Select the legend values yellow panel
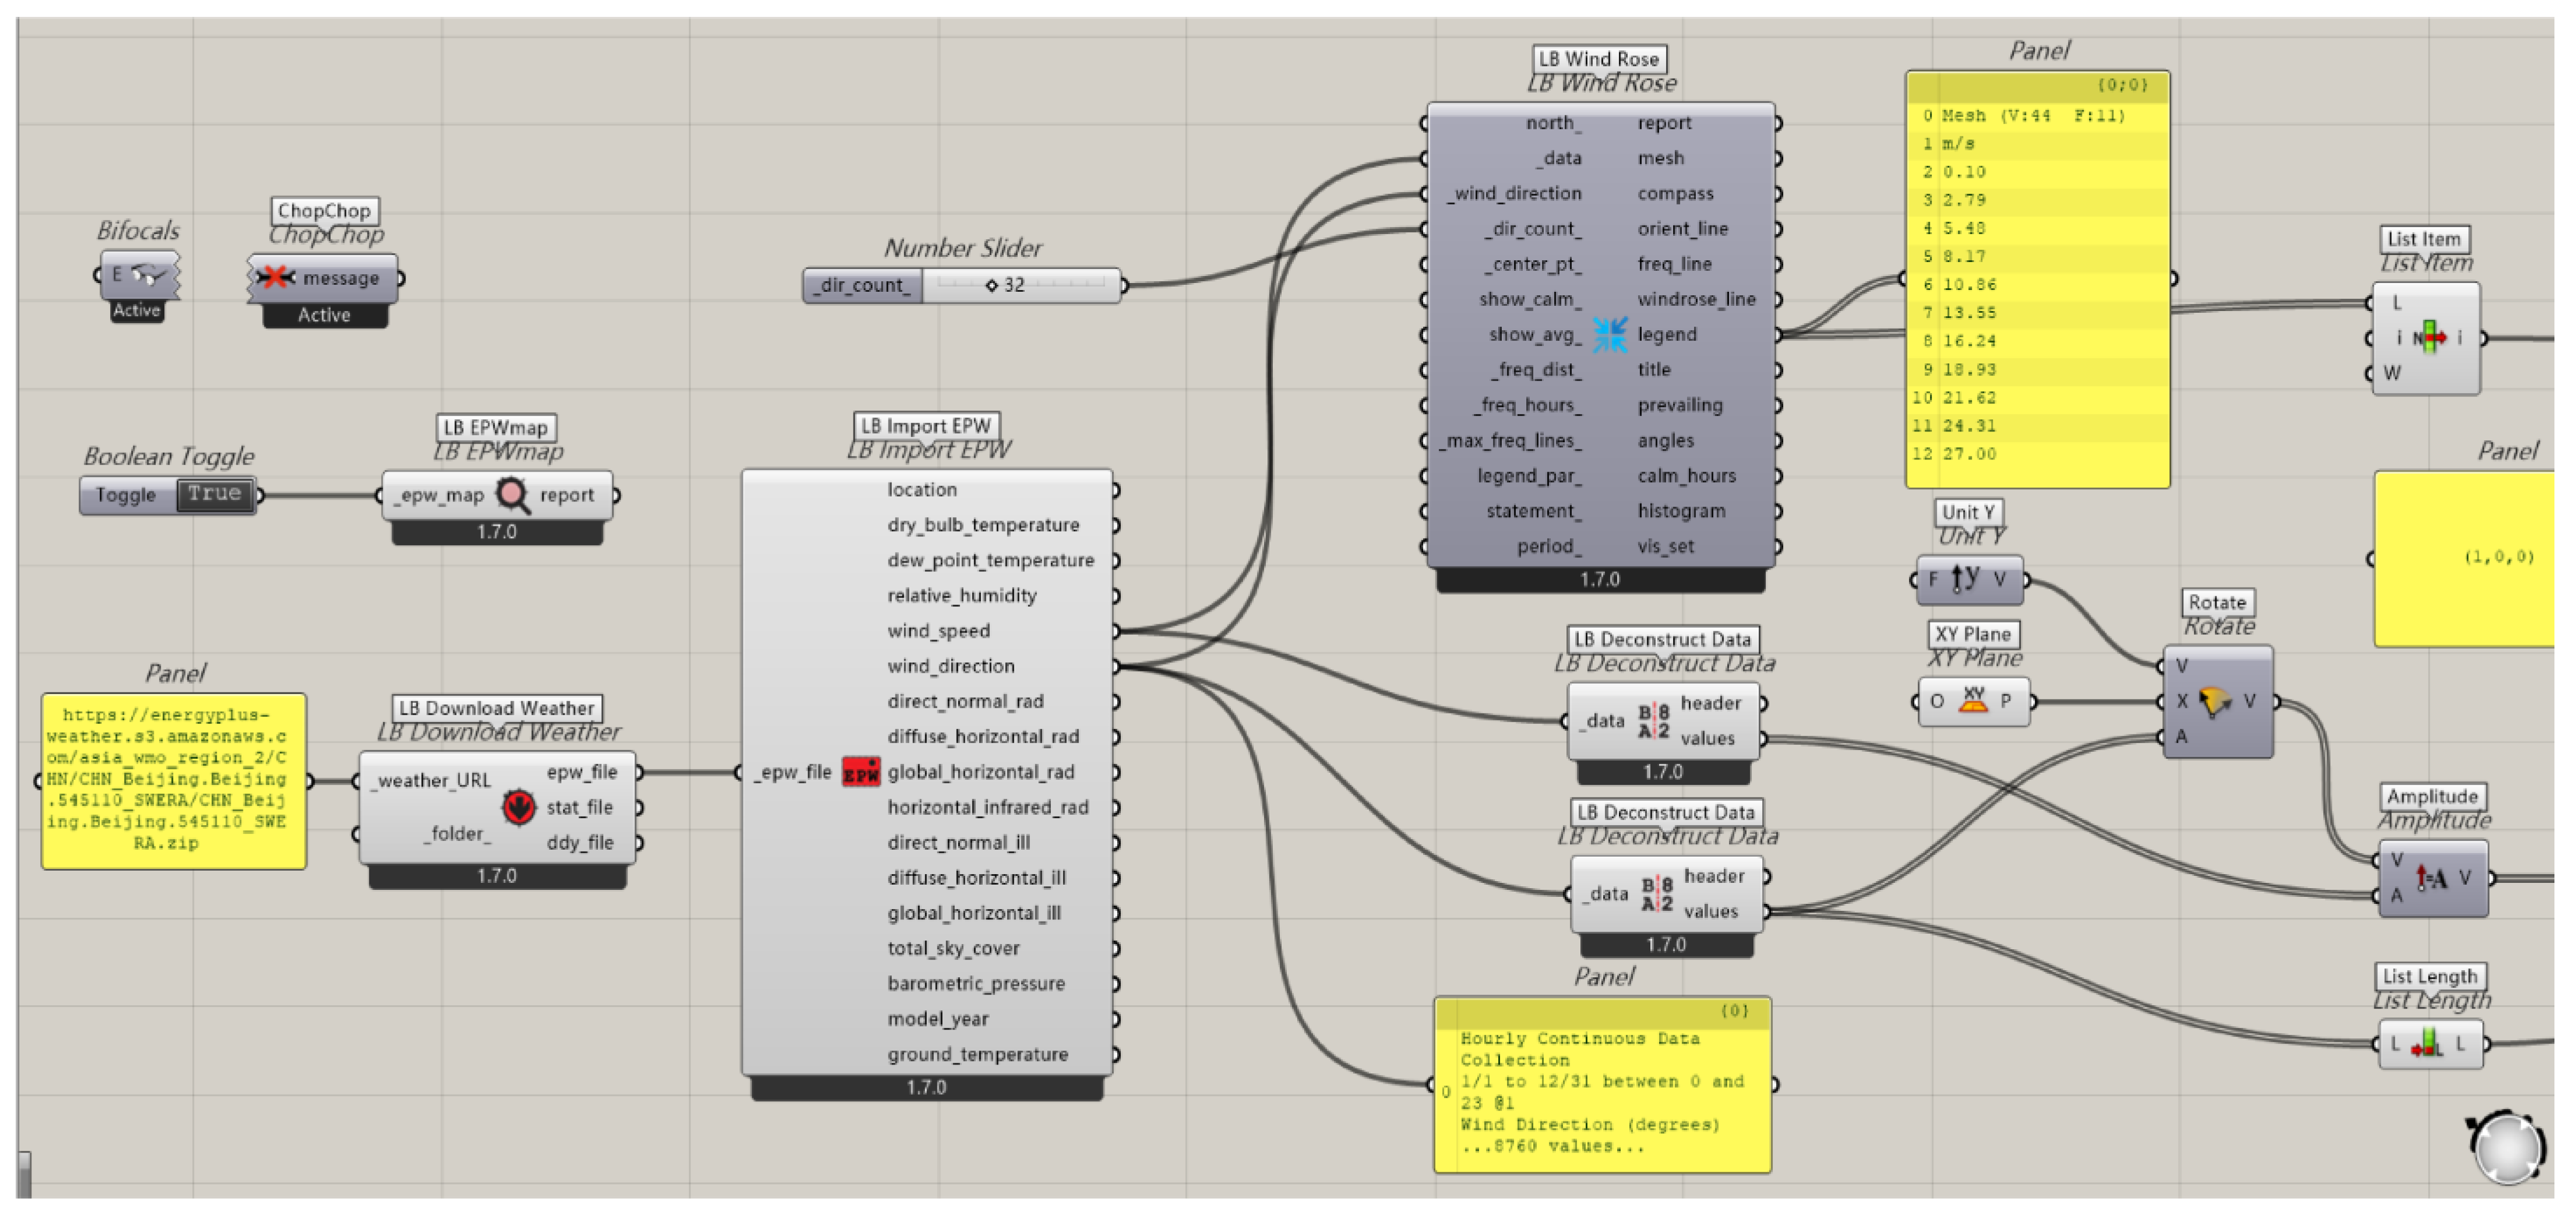This screenshot has height=1216, width=2576. pos(2037,279)
